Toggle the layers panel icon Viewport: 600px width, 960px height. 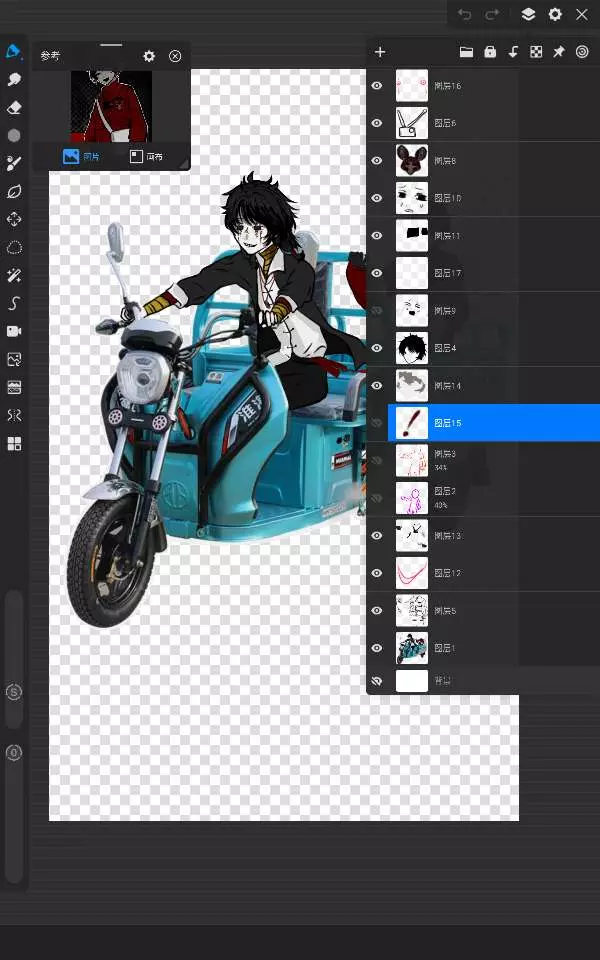click(x=528, y=14)
